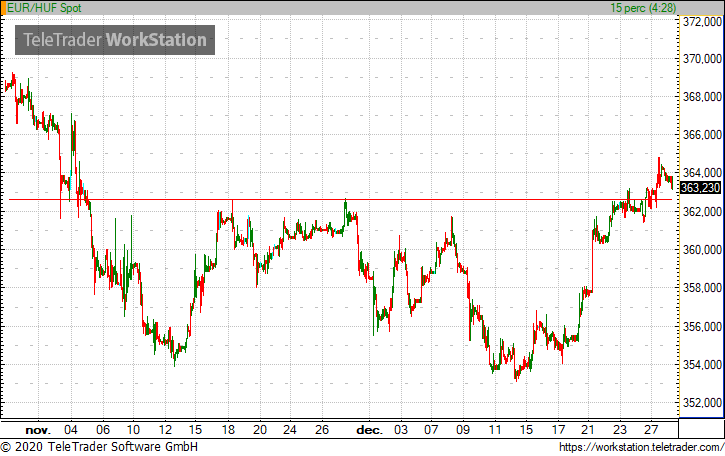The height and width of the screenshot is (456, 725).
Task: Click the 20 date label on time axis
Action: (260, 430)
